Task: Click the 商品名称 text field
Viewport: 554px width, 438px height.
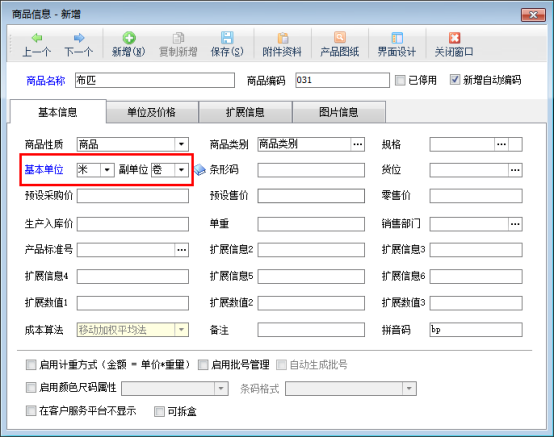Action: coord(155,80)
